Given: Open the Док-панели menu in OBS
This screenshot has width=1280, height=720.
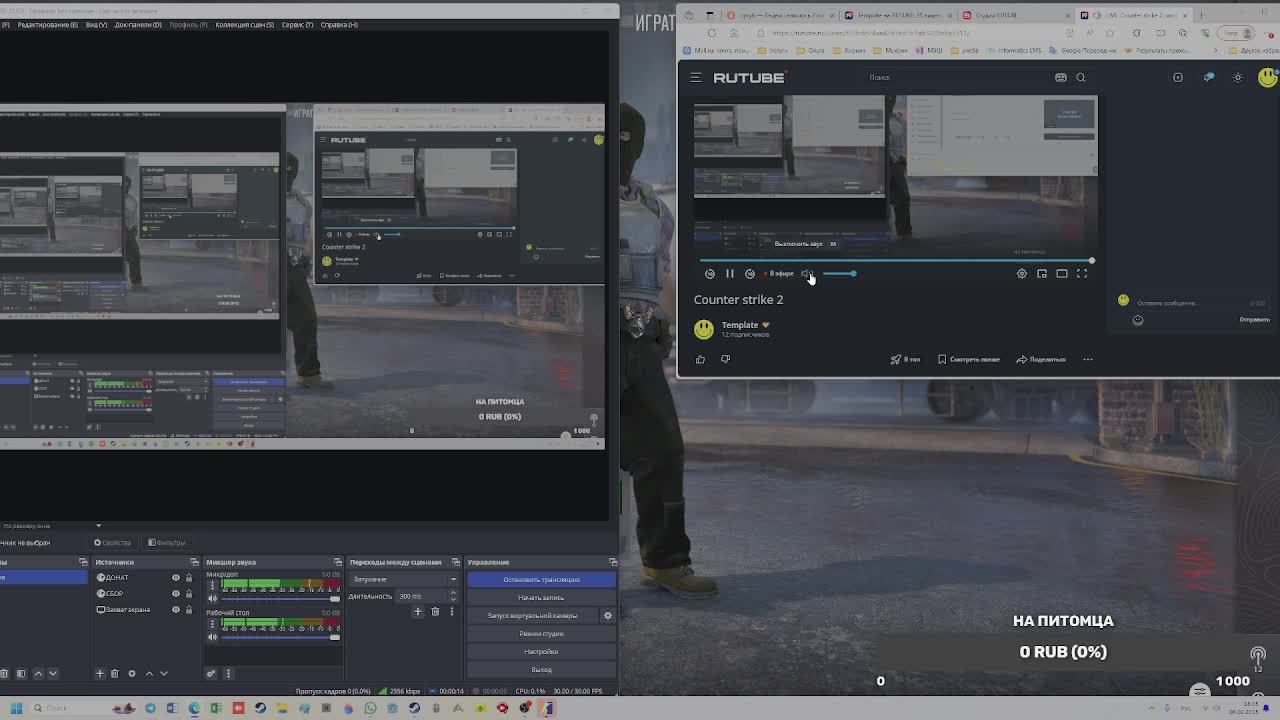Looking at the screenshot, I should point(138,24).
